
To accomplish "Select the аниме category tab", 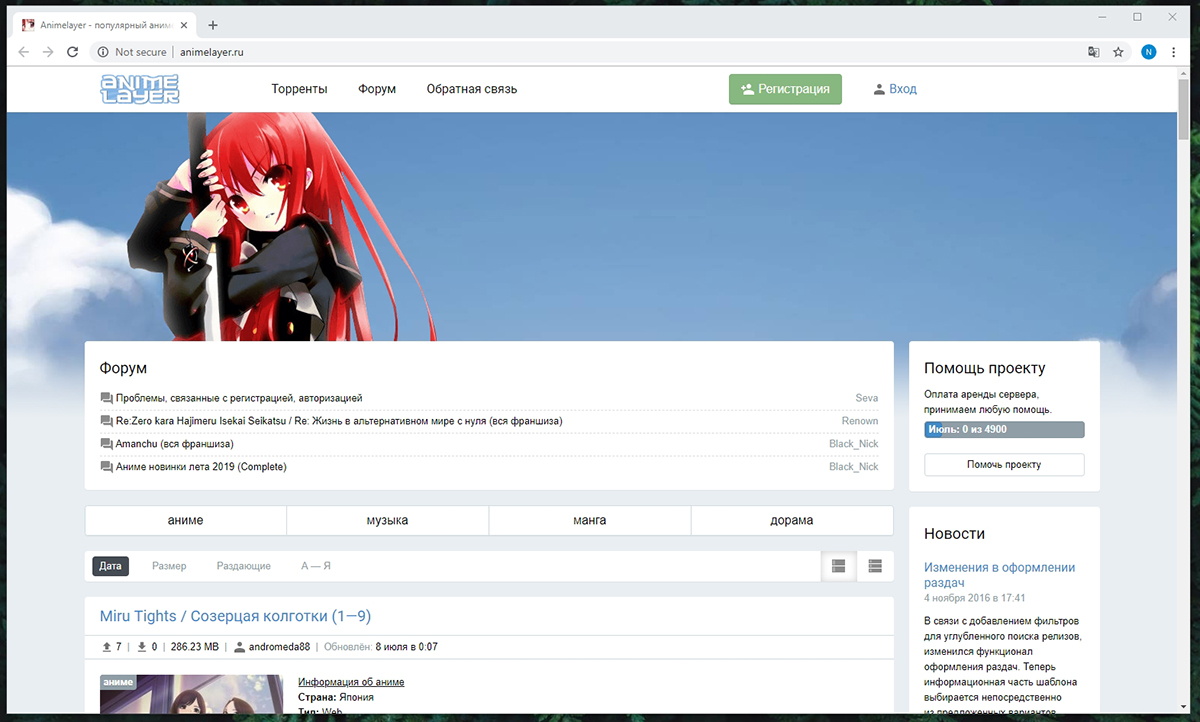I will coord(186,520).
